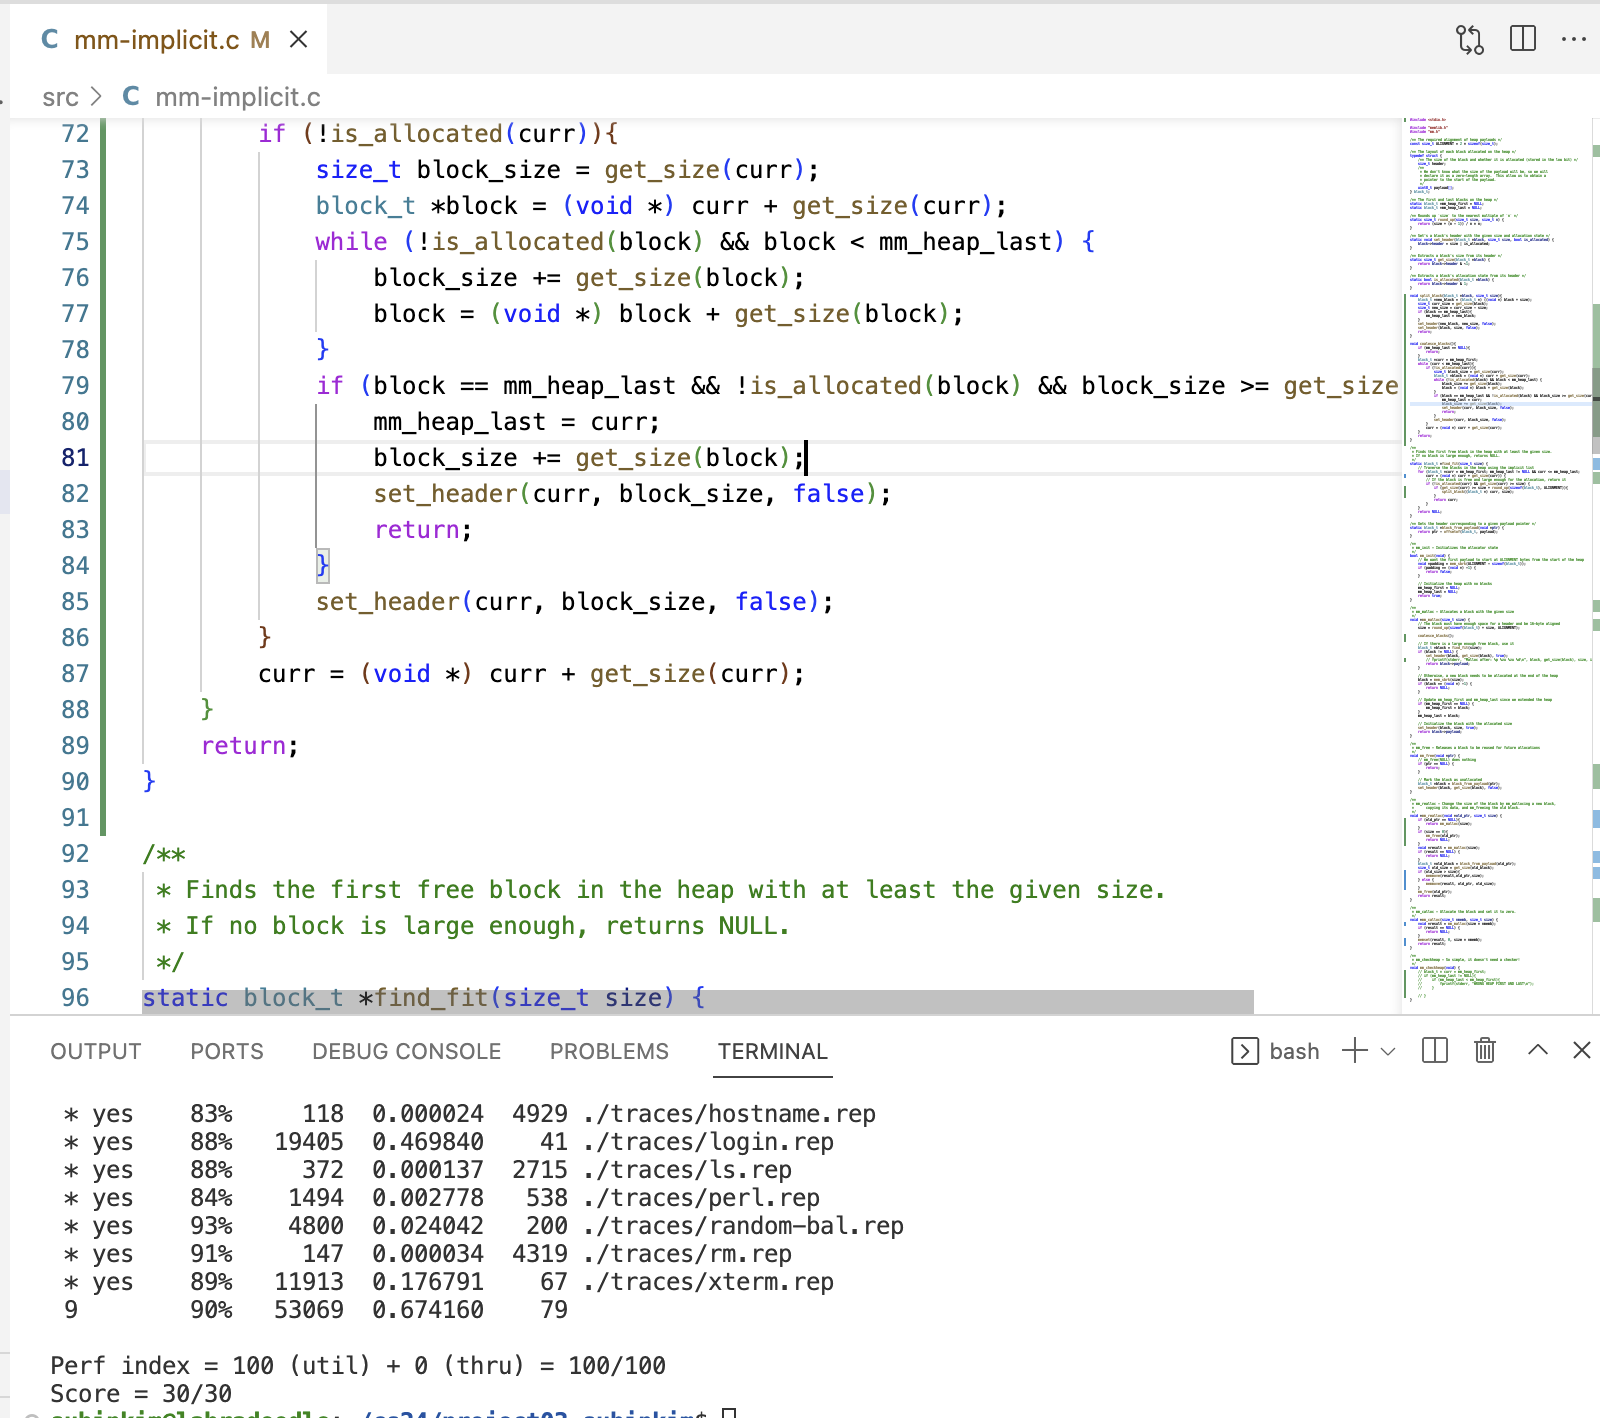Click the chevron between breadcrumb items
1600x1418 pixels.
pos(97,97)
